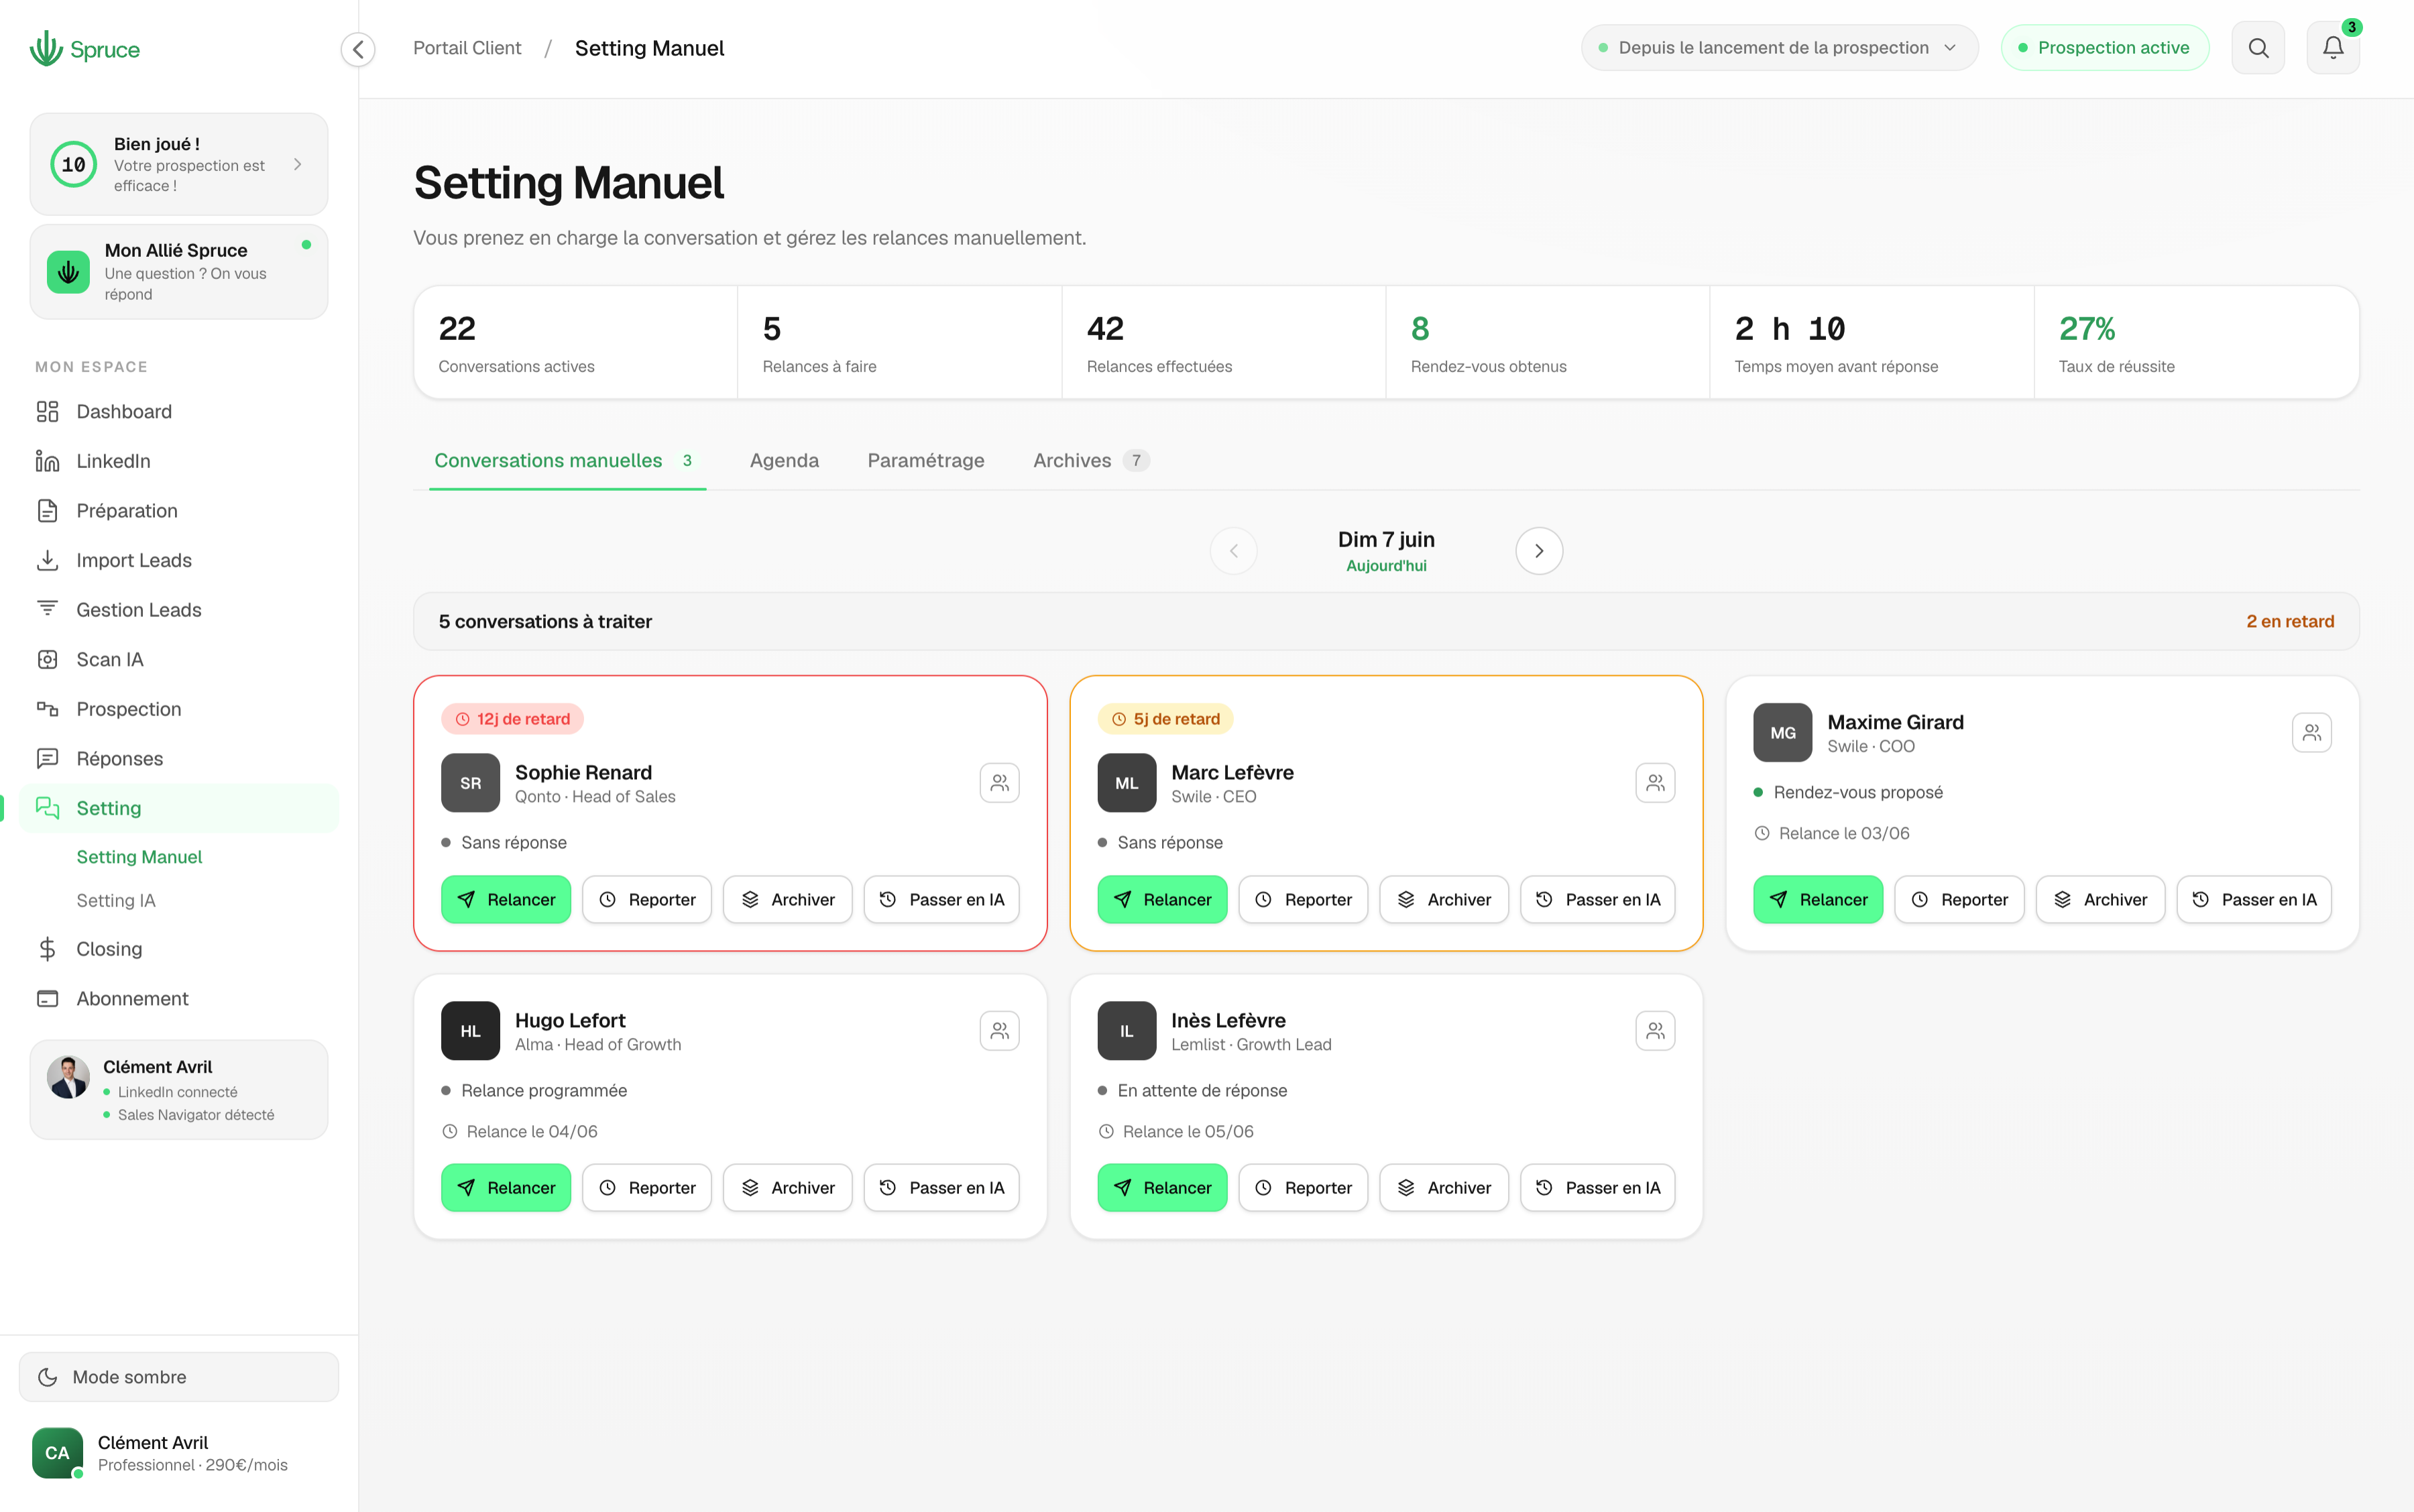The height and width of the screenshot is (1512, 2414).
Task: Open Import Leads in the sidebar
Action: [x=179, y=560]
